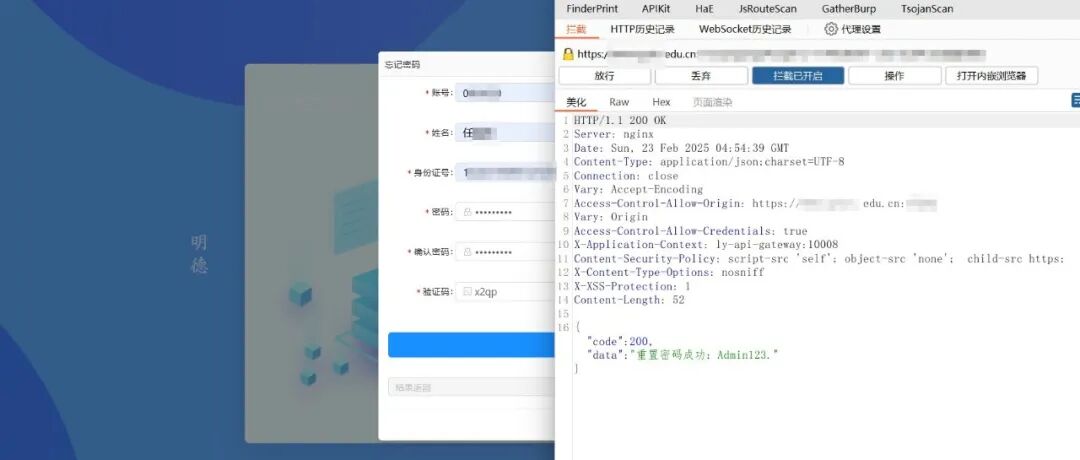Viewport: 1080px width, 460px height.
Task: Click the Content-Security-Policy header line
Action: (x=819, y=258)
